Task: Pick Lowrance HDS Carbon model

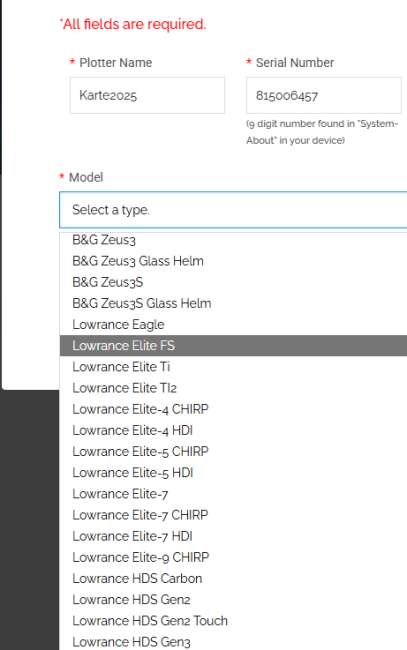Action: click(233, 578)
